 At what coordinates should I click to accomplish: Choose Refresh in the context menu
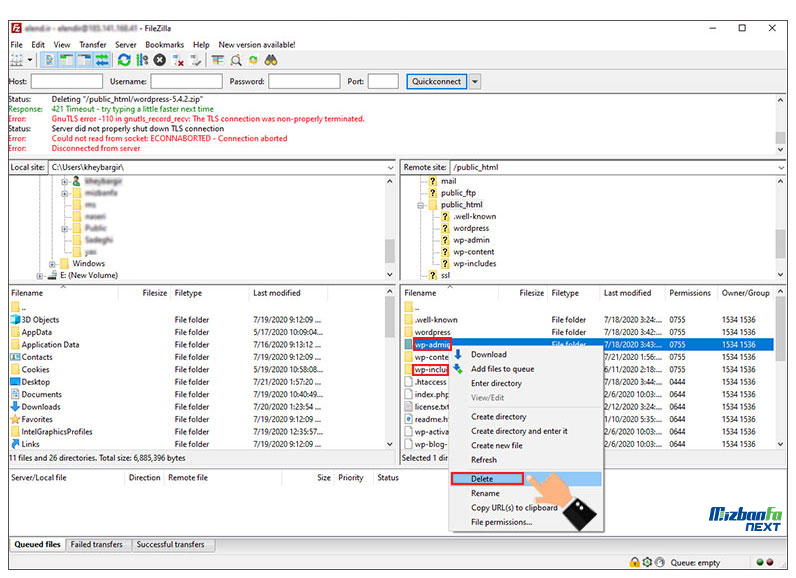click(526, 460)
